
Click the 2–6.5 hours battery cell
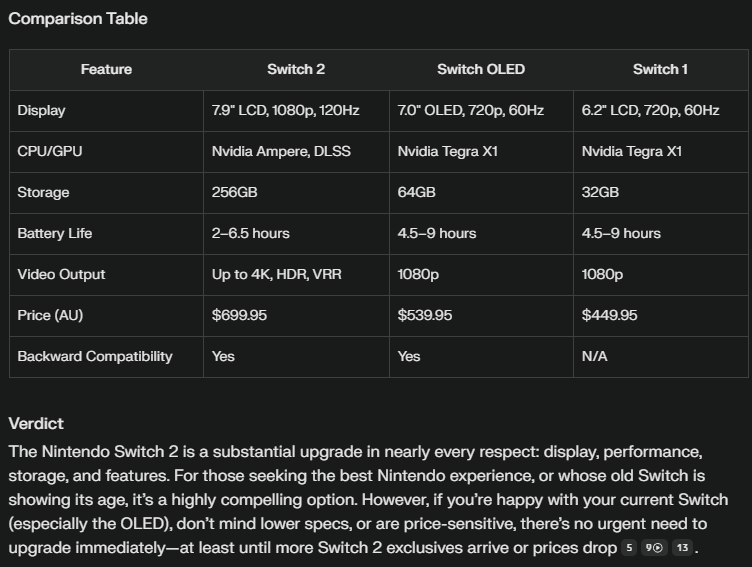250,233
